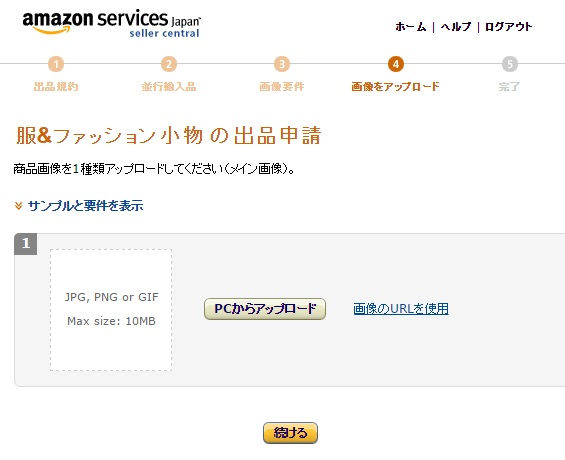The height and width of the screenshot is (460, 565).
Task: Open the ホーム link
Action: (x=410, y=27)
